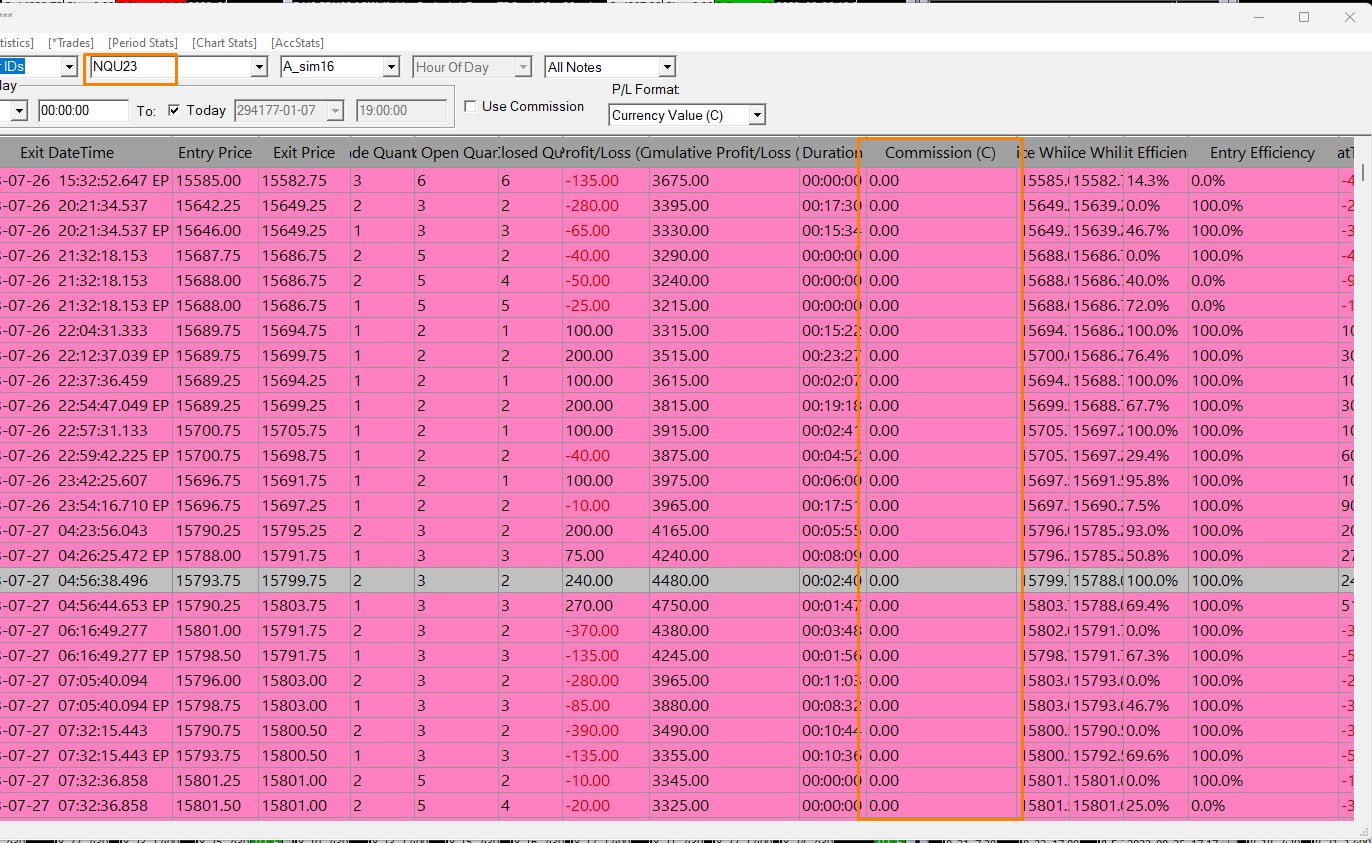Image resolution: width=1372 pixels, height=843 pixels.
Task: Select the profit/loss value -65.00
Action: coord(589,231)
